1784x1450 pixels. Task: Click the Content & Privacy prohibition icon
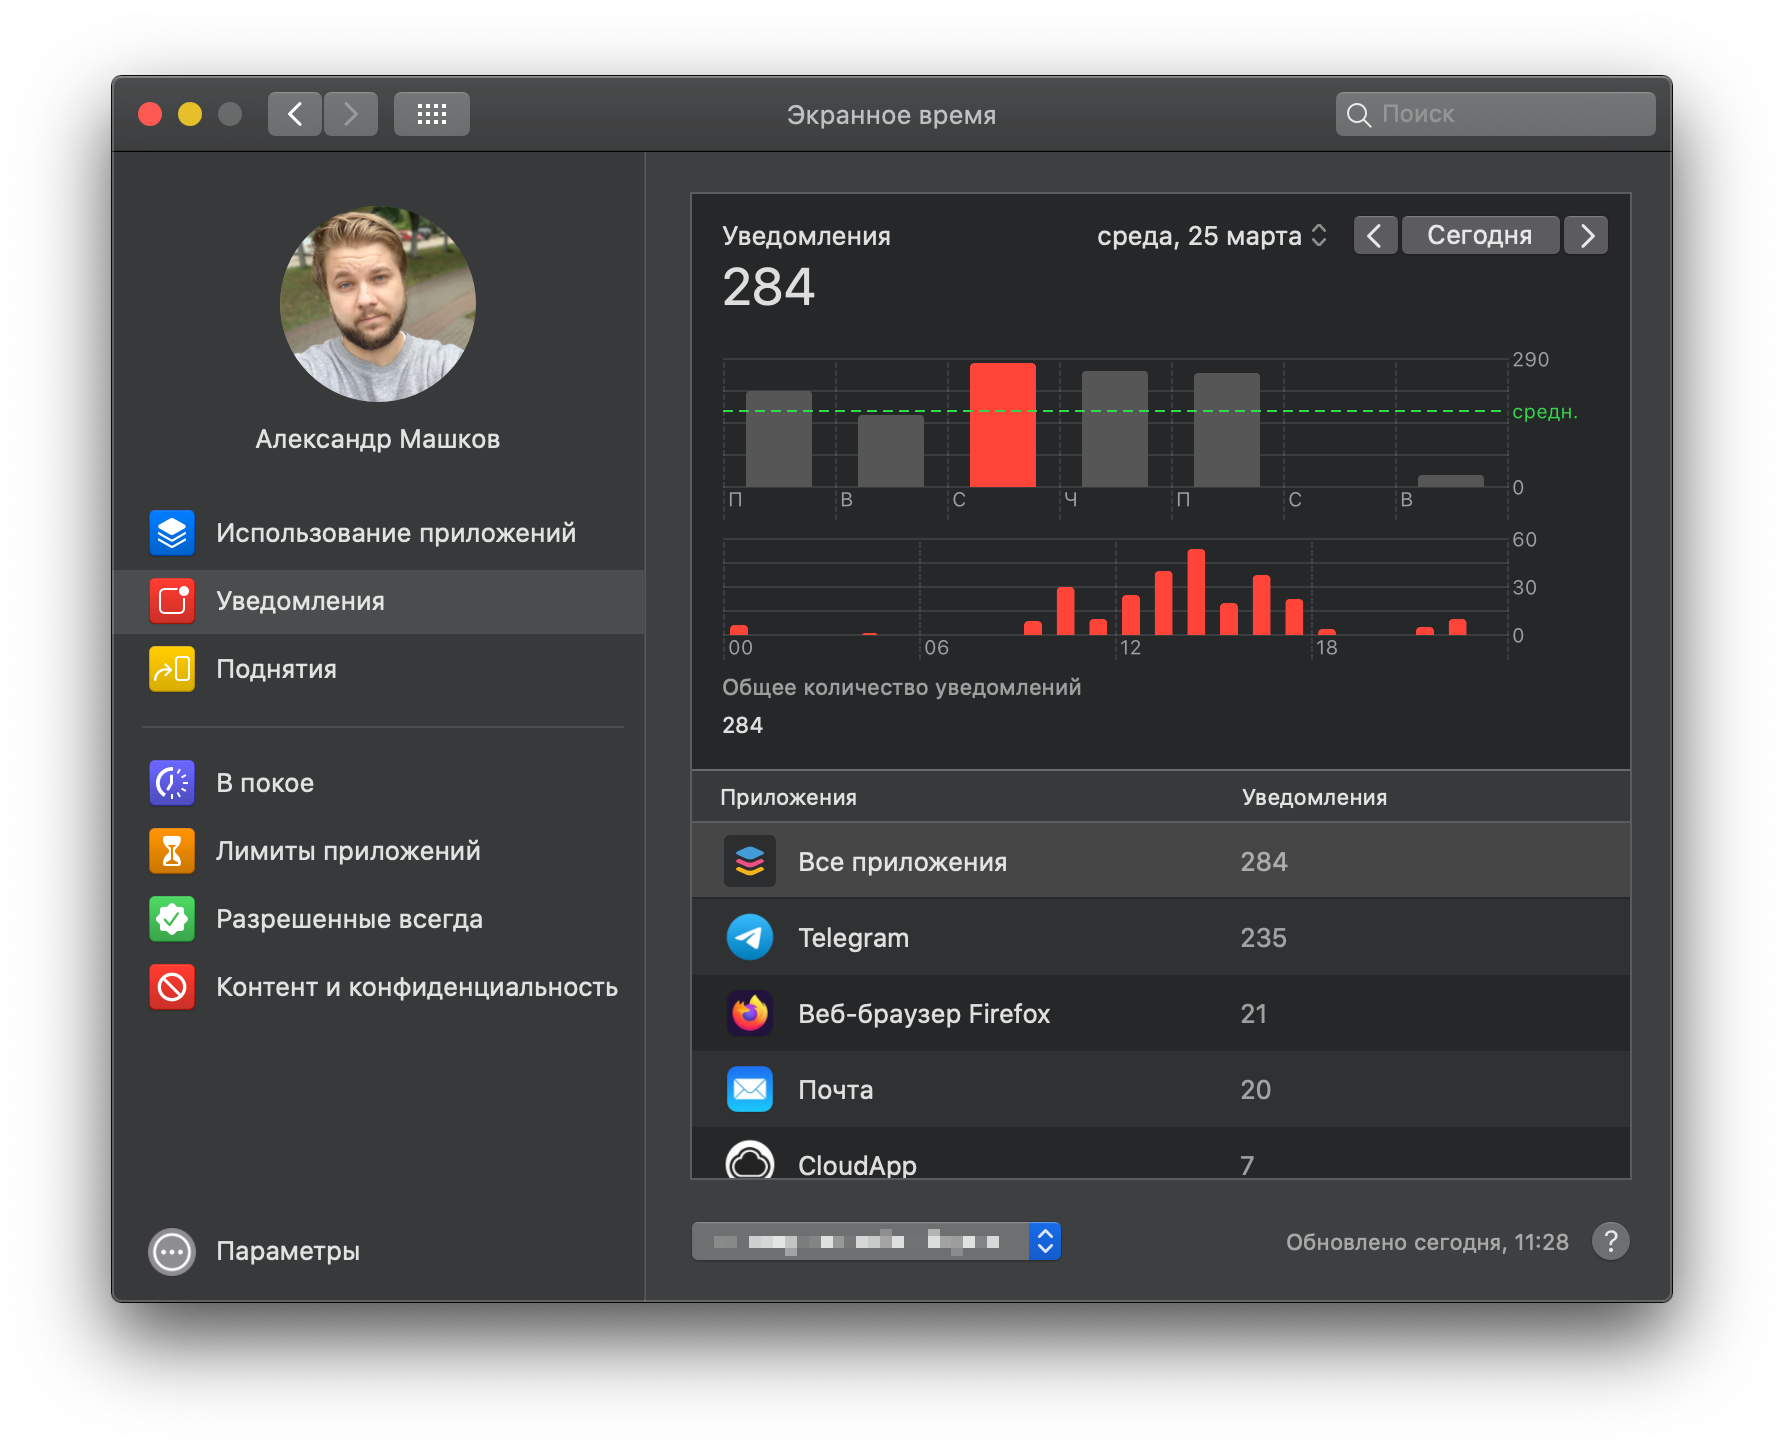click(x=172, y=987)
